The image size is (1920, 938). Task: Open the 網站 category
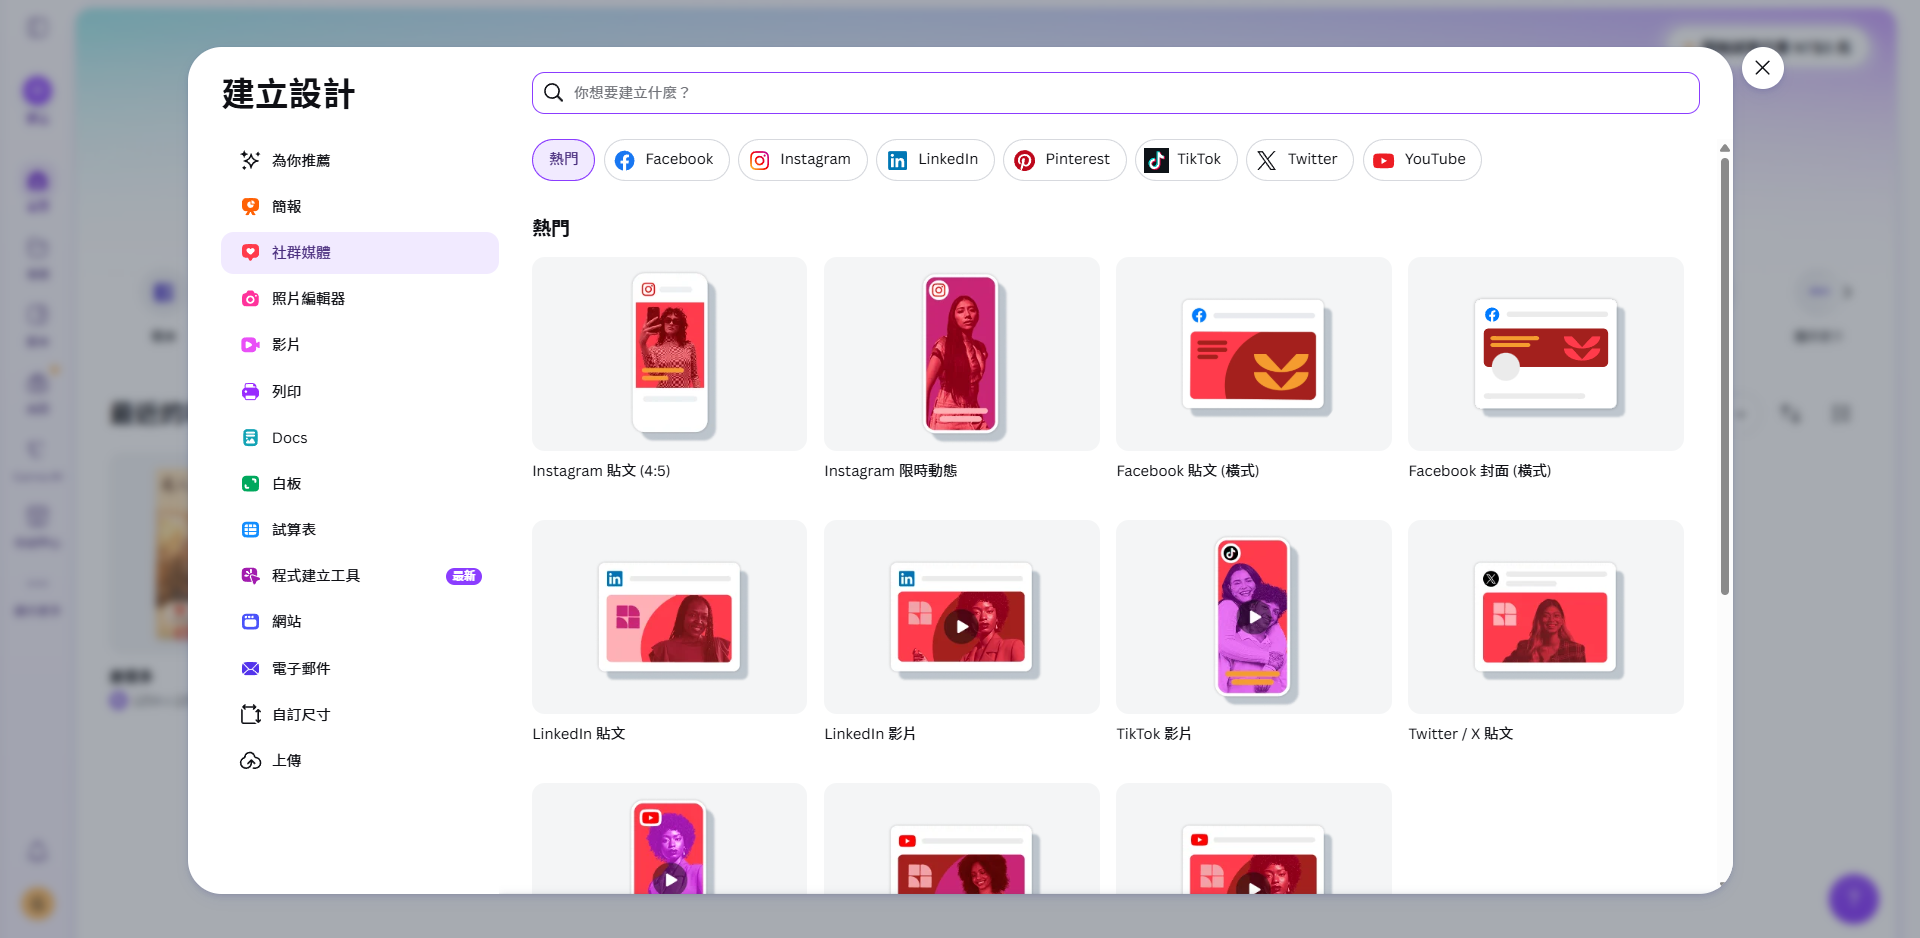point(360,621)
